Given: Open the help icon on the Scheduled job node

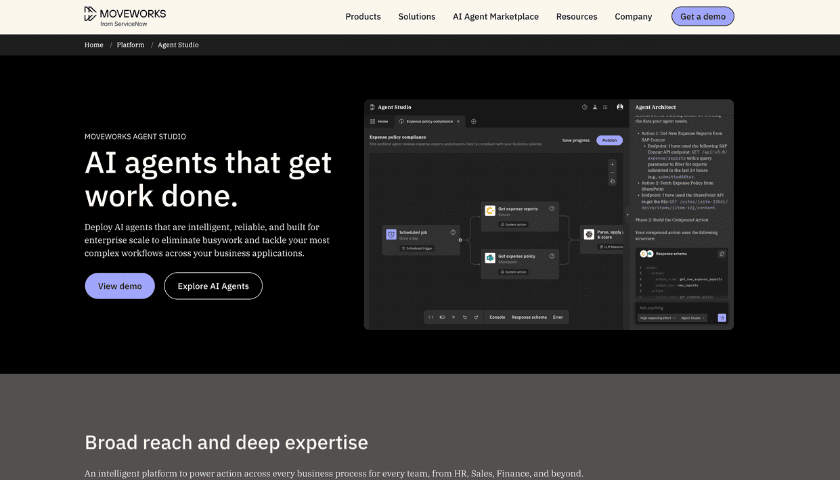Looking at the screenshot, I should click(x=453, y=232).
